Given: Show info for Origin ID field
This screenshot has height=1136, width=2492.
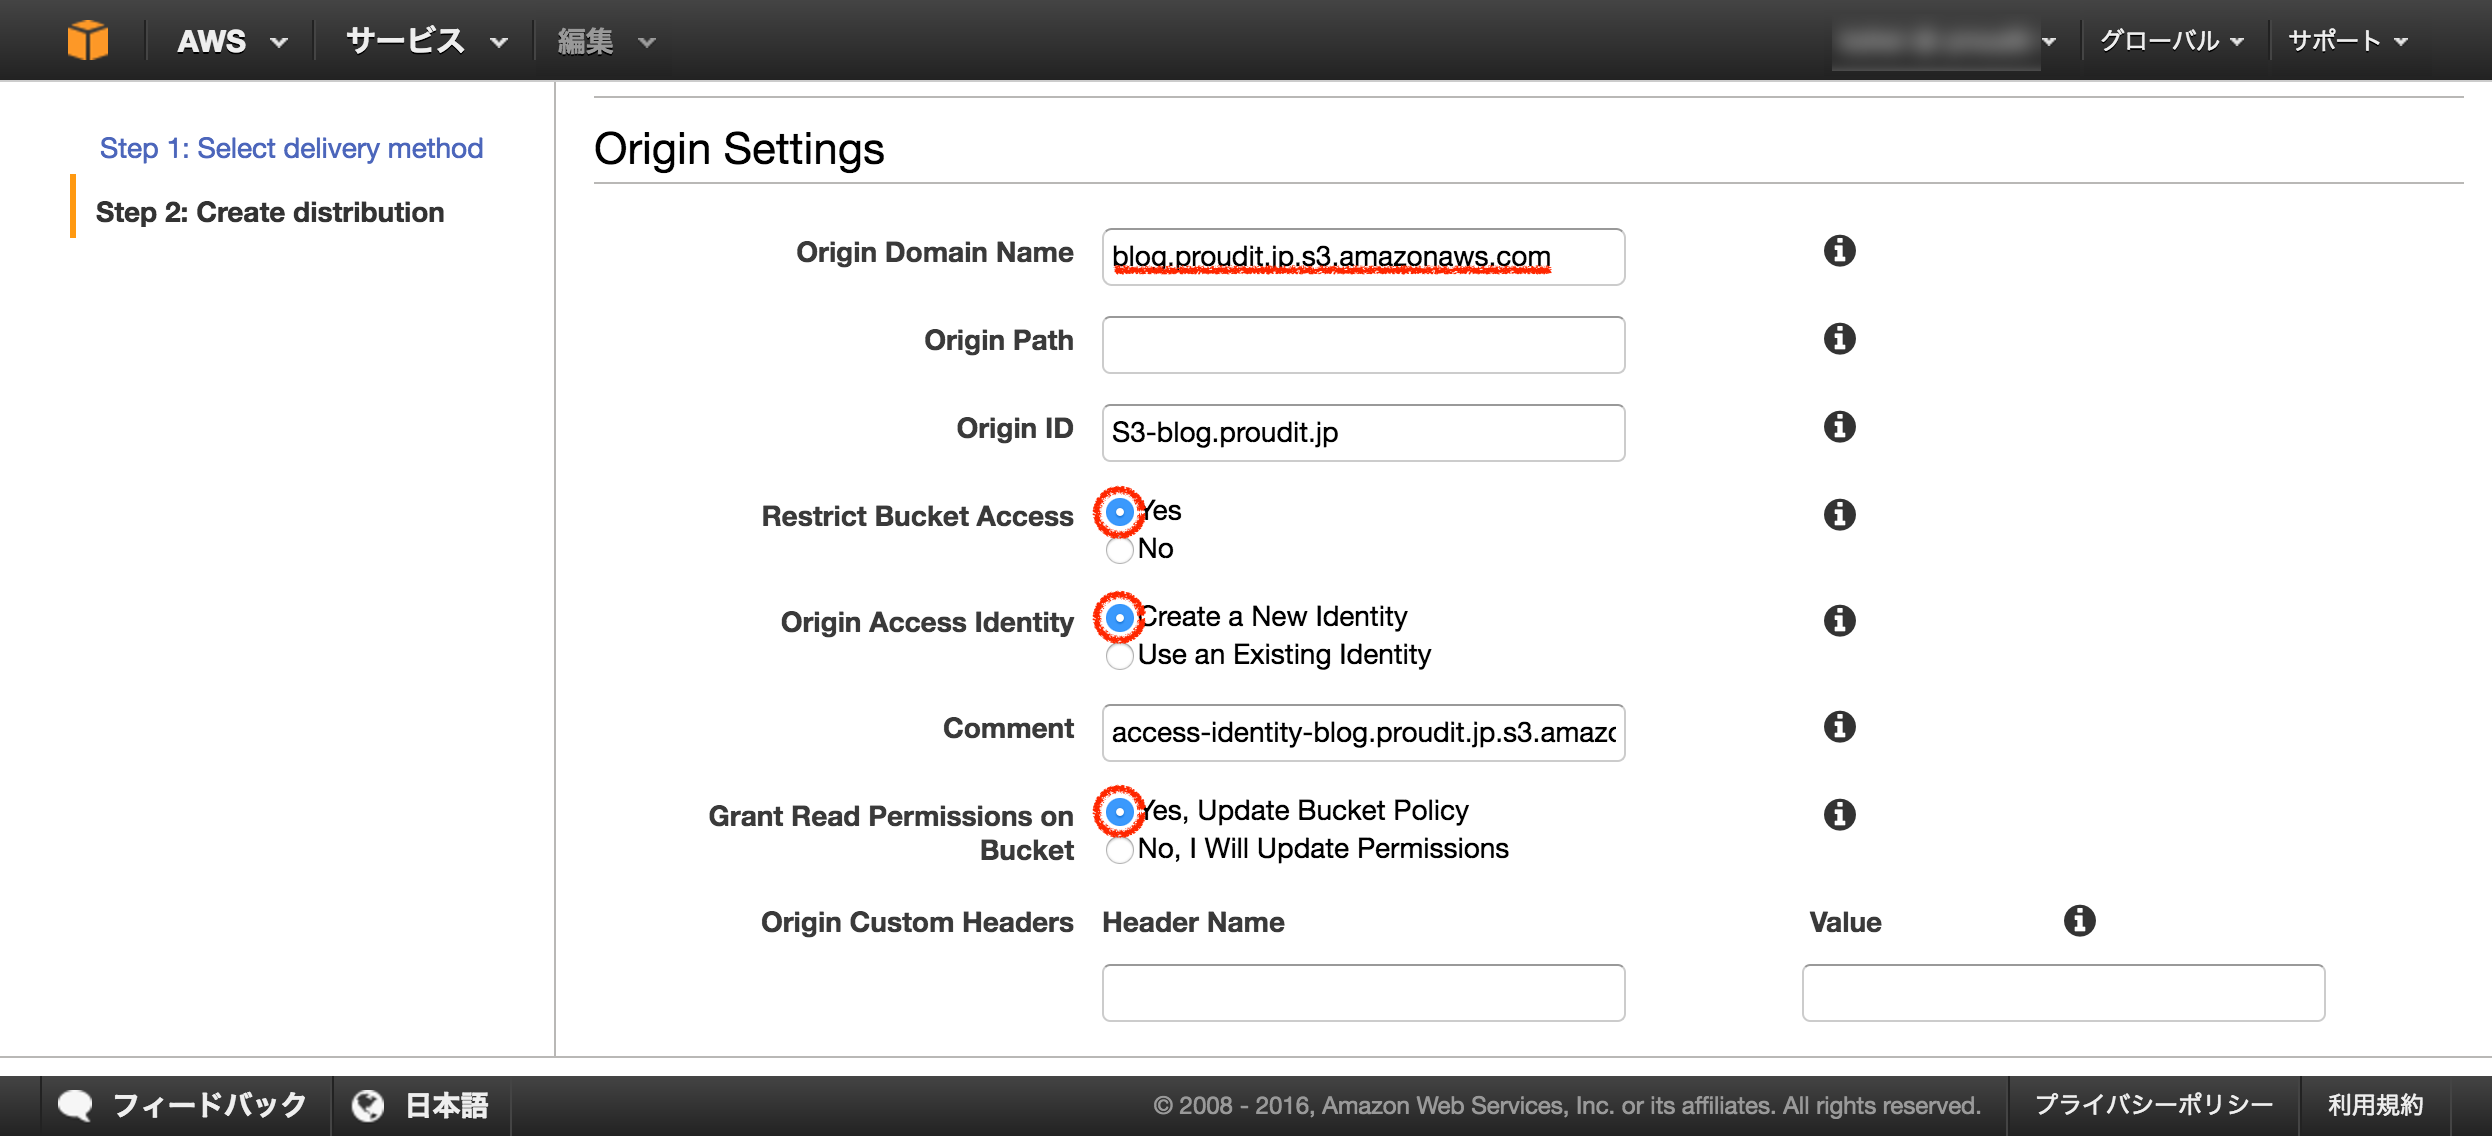Looking at the screenshot, I should click(x=1839, y=427).
